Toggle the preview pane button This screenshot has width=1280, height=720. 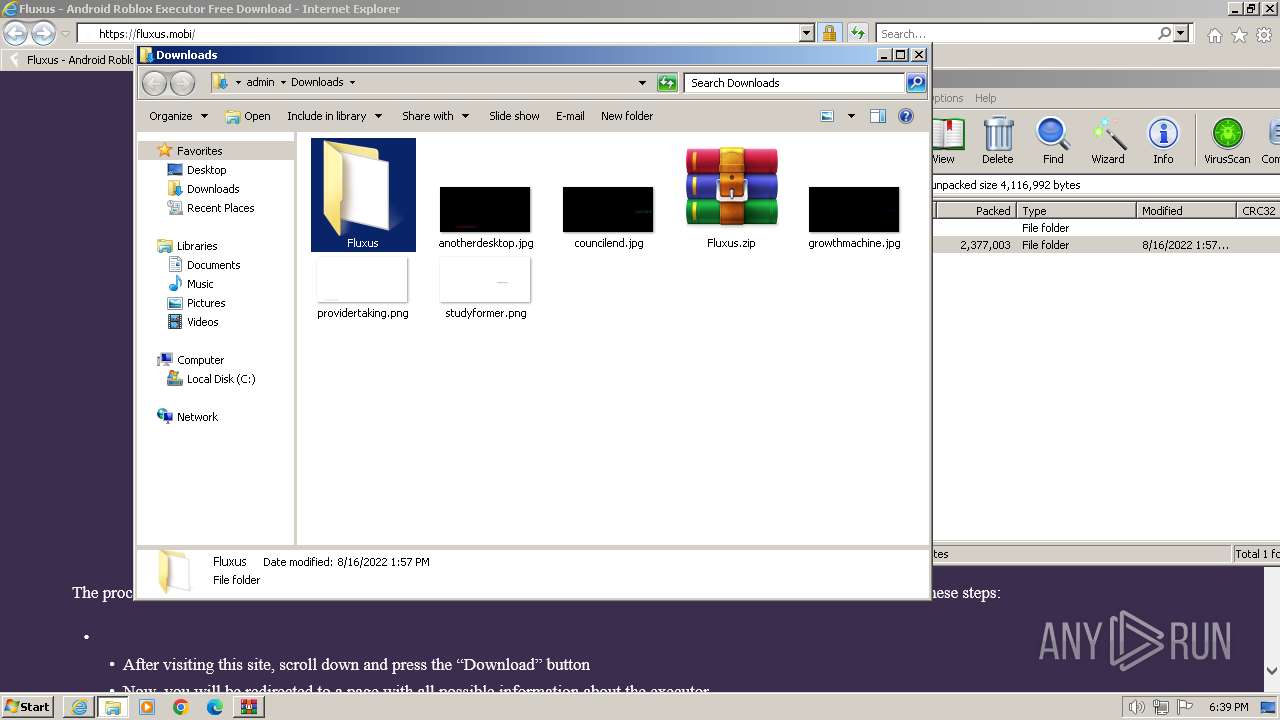[878, 116]
